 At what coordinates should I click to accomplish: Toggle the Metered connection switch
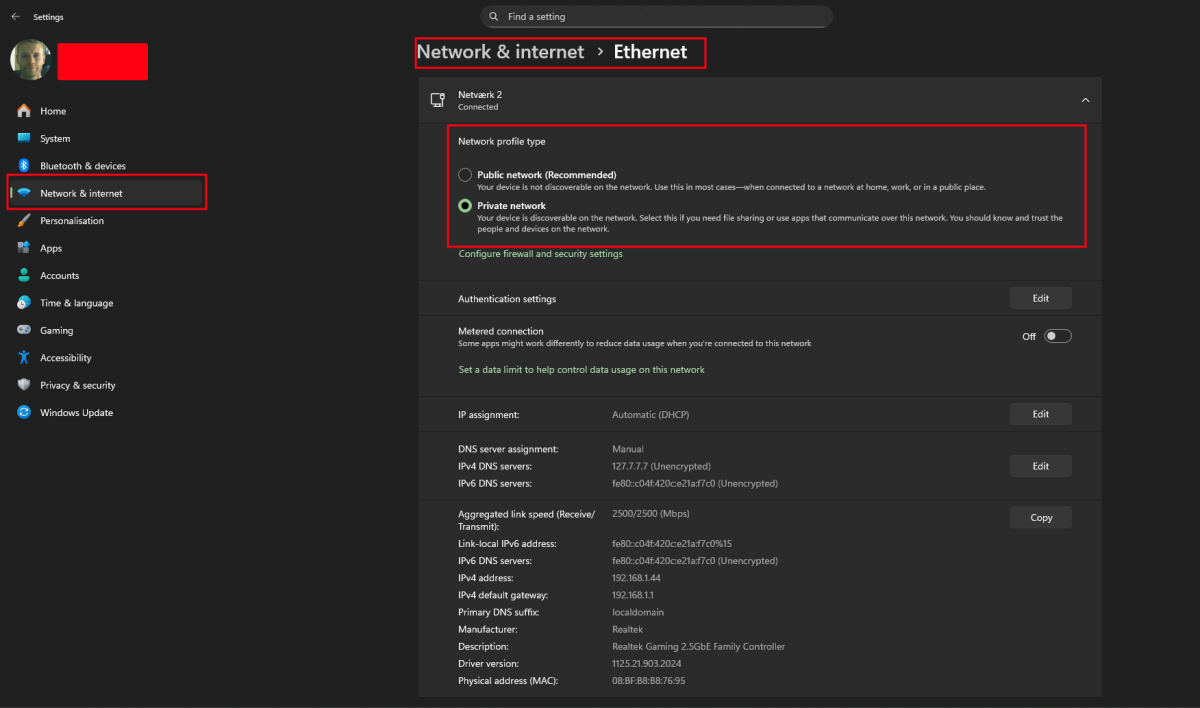(x=1057, y=336)
